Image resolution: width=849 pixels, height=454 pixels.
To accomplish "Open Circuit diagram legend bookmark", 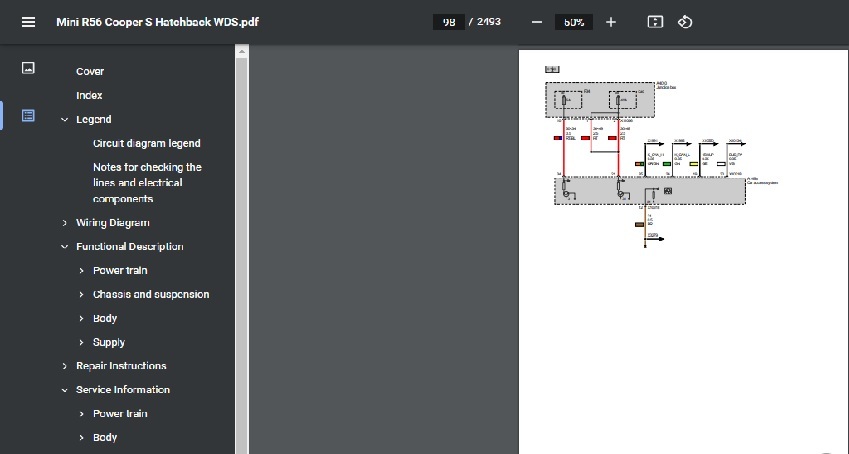I will click(x=147, y=143).
